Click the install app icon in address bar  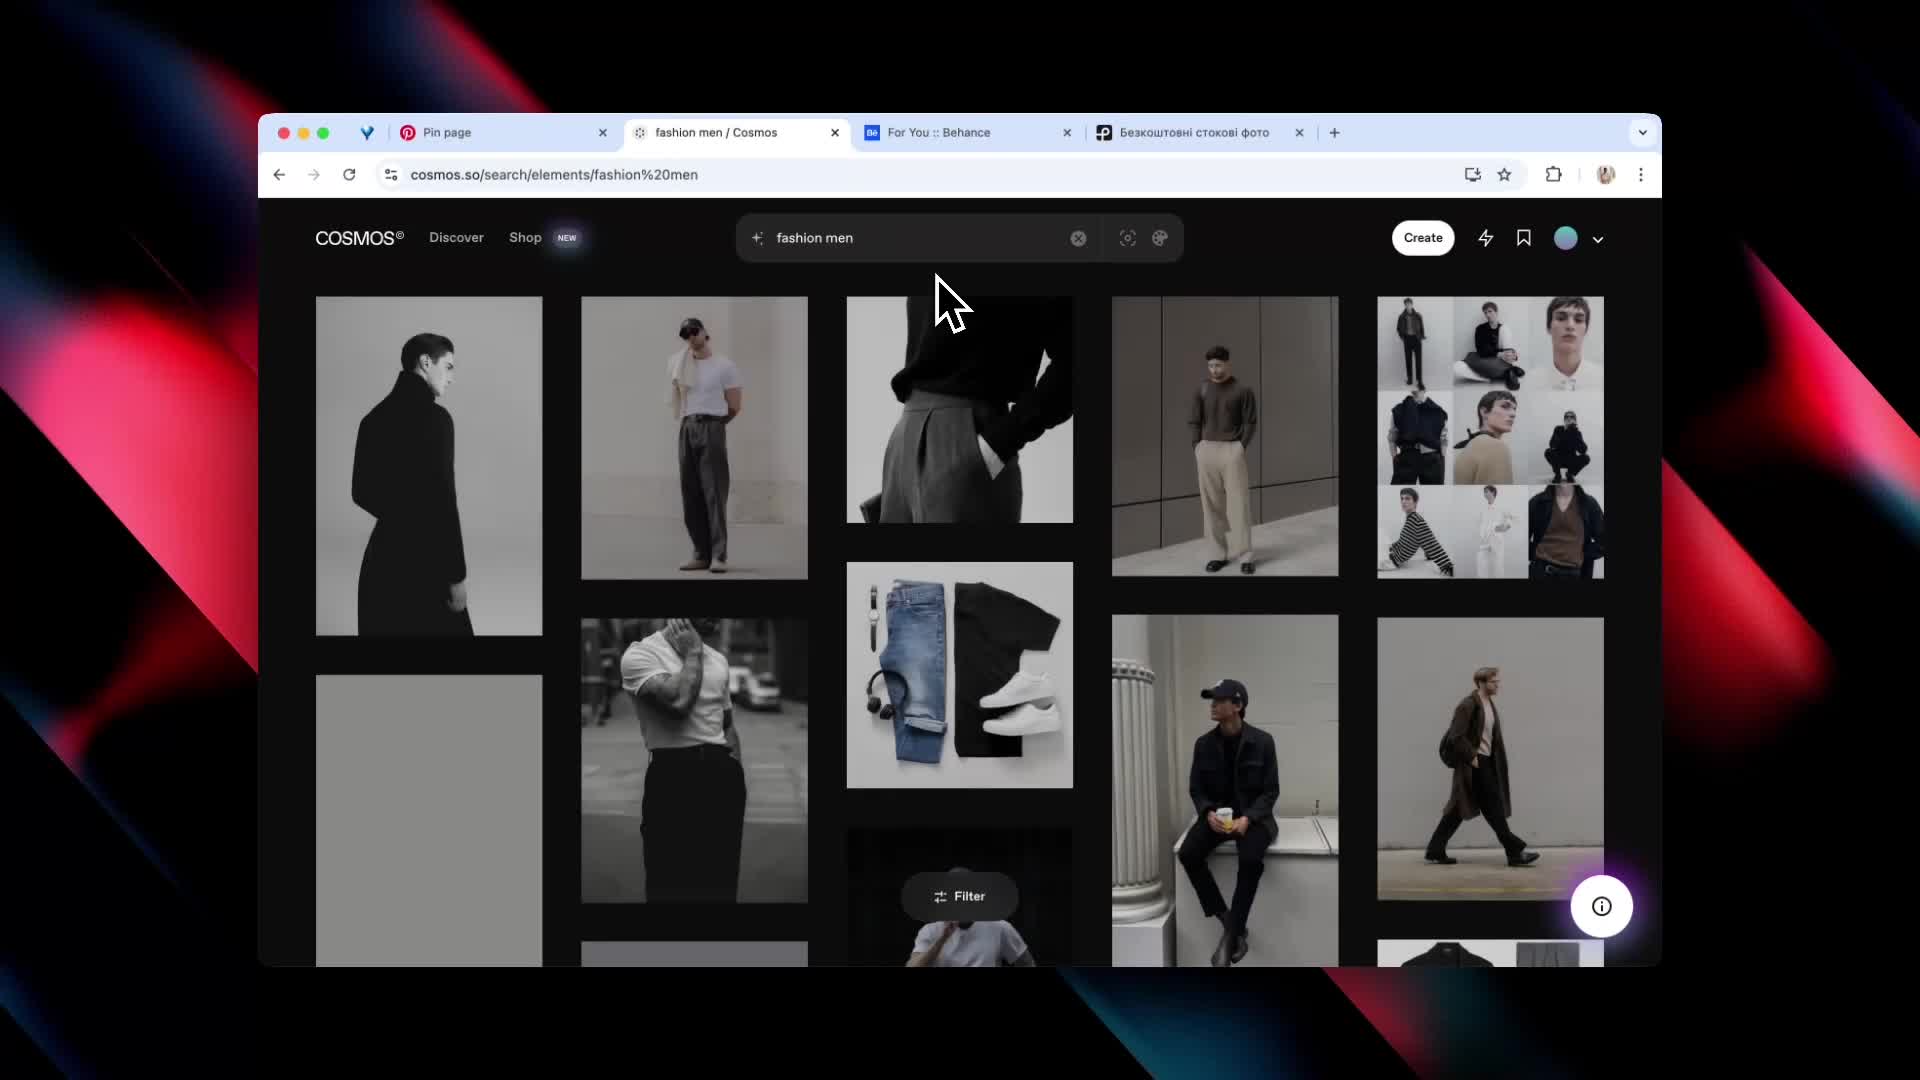(x=1472, y=174)
